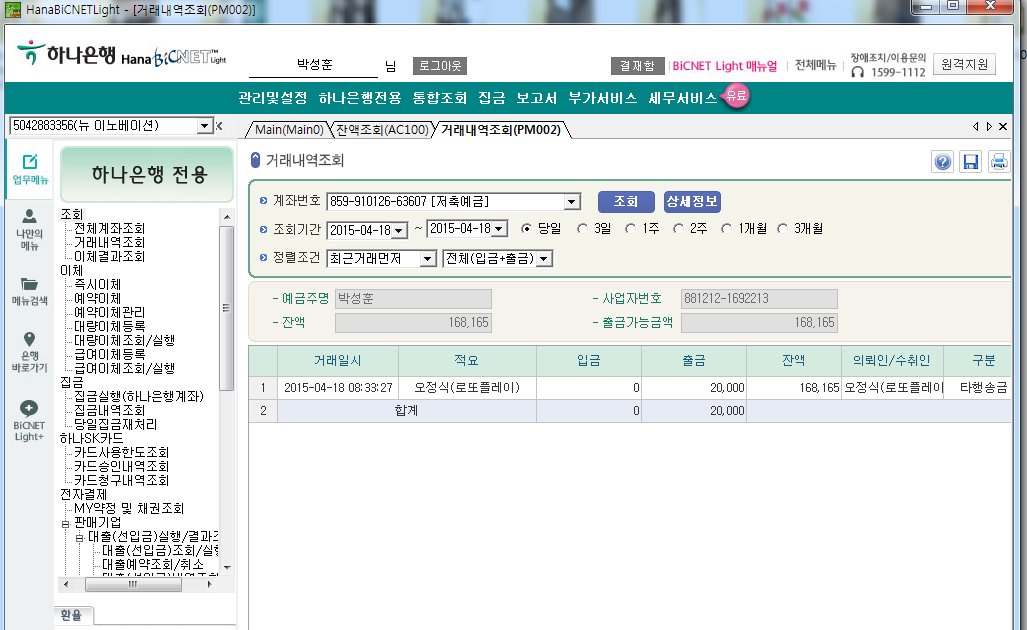The height and width of the screenshot is (630, 1027).
Task: Select 즉시이체 in the menu tree
Action: [97, 285]
